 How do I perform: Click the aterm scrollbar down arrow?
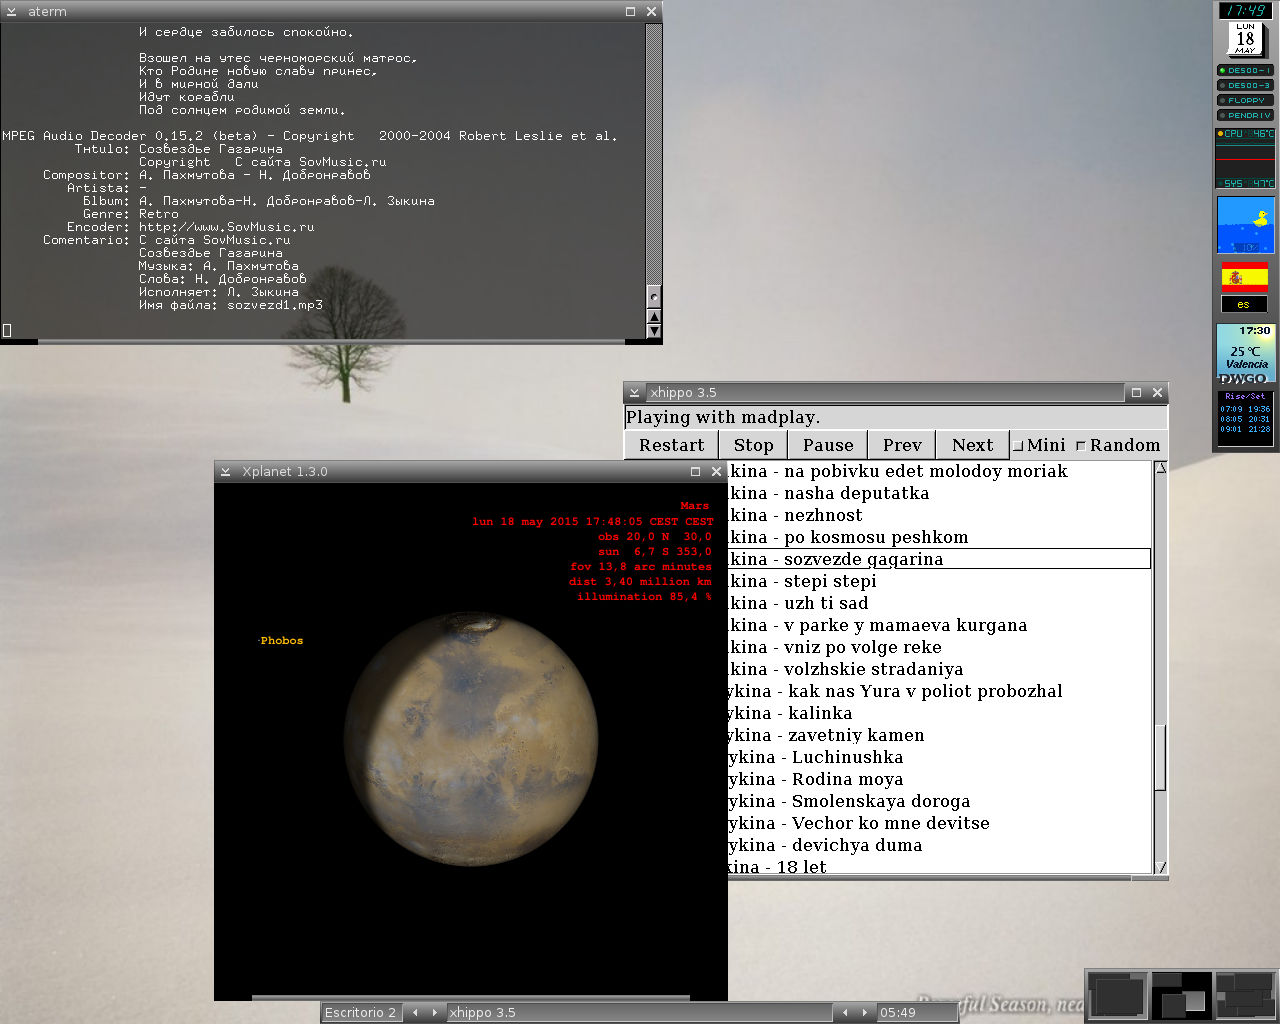pos(654,330)
